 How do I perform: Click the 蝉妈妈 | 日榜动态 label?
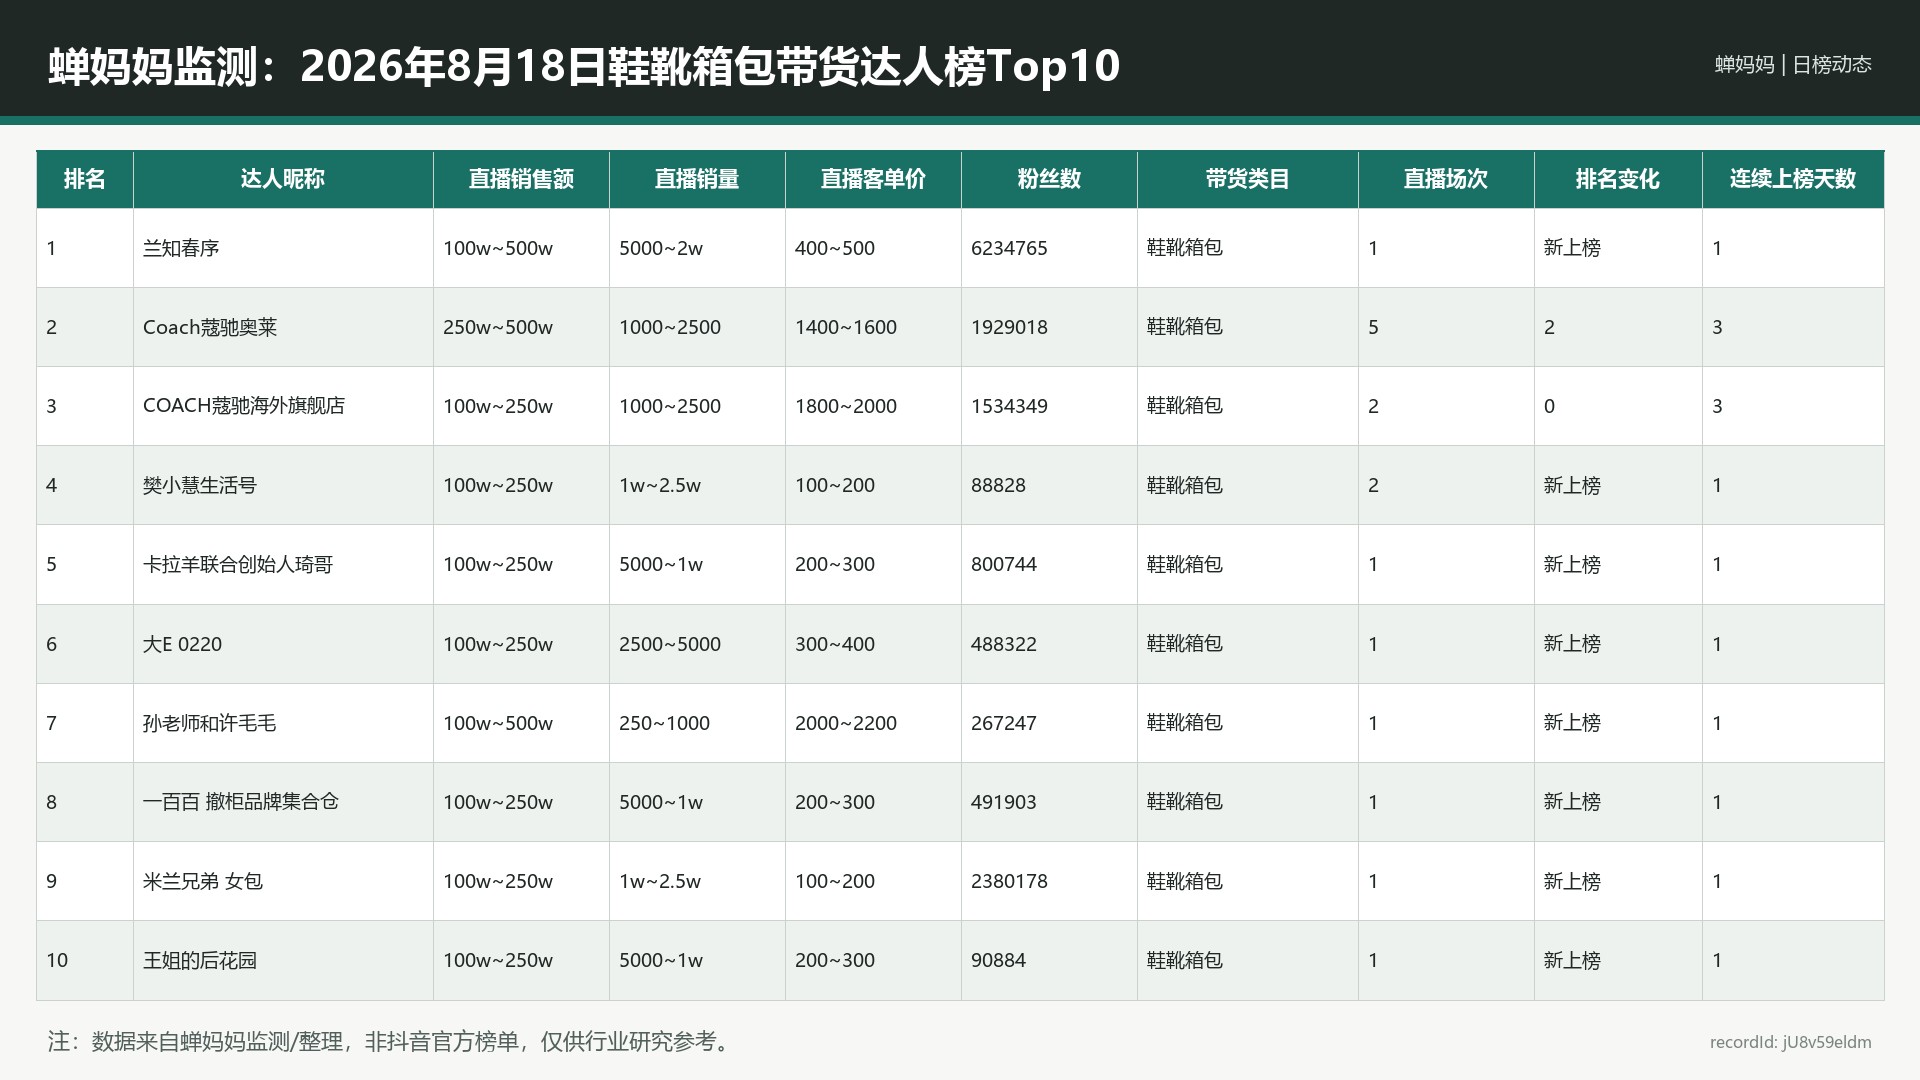coord(1793,64)
